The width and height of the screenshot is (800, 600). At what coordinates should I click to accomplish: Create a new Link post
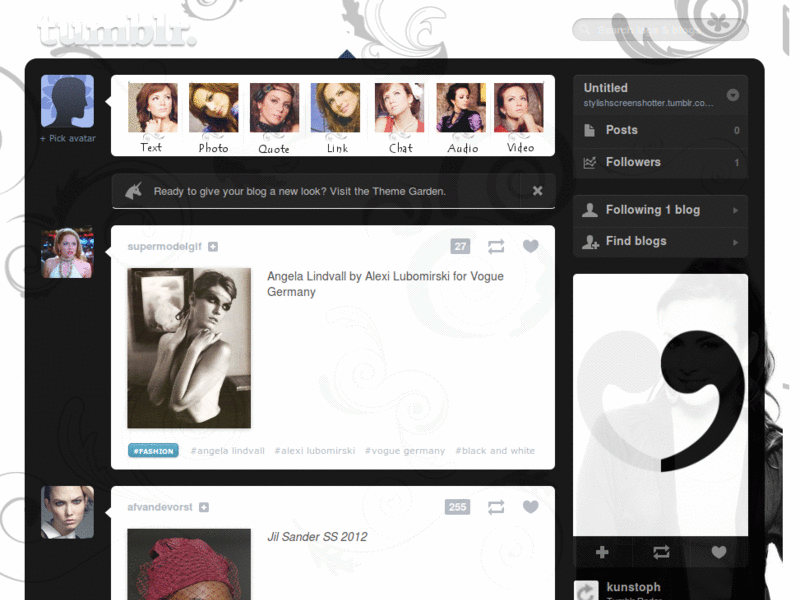tap(336, 118)
